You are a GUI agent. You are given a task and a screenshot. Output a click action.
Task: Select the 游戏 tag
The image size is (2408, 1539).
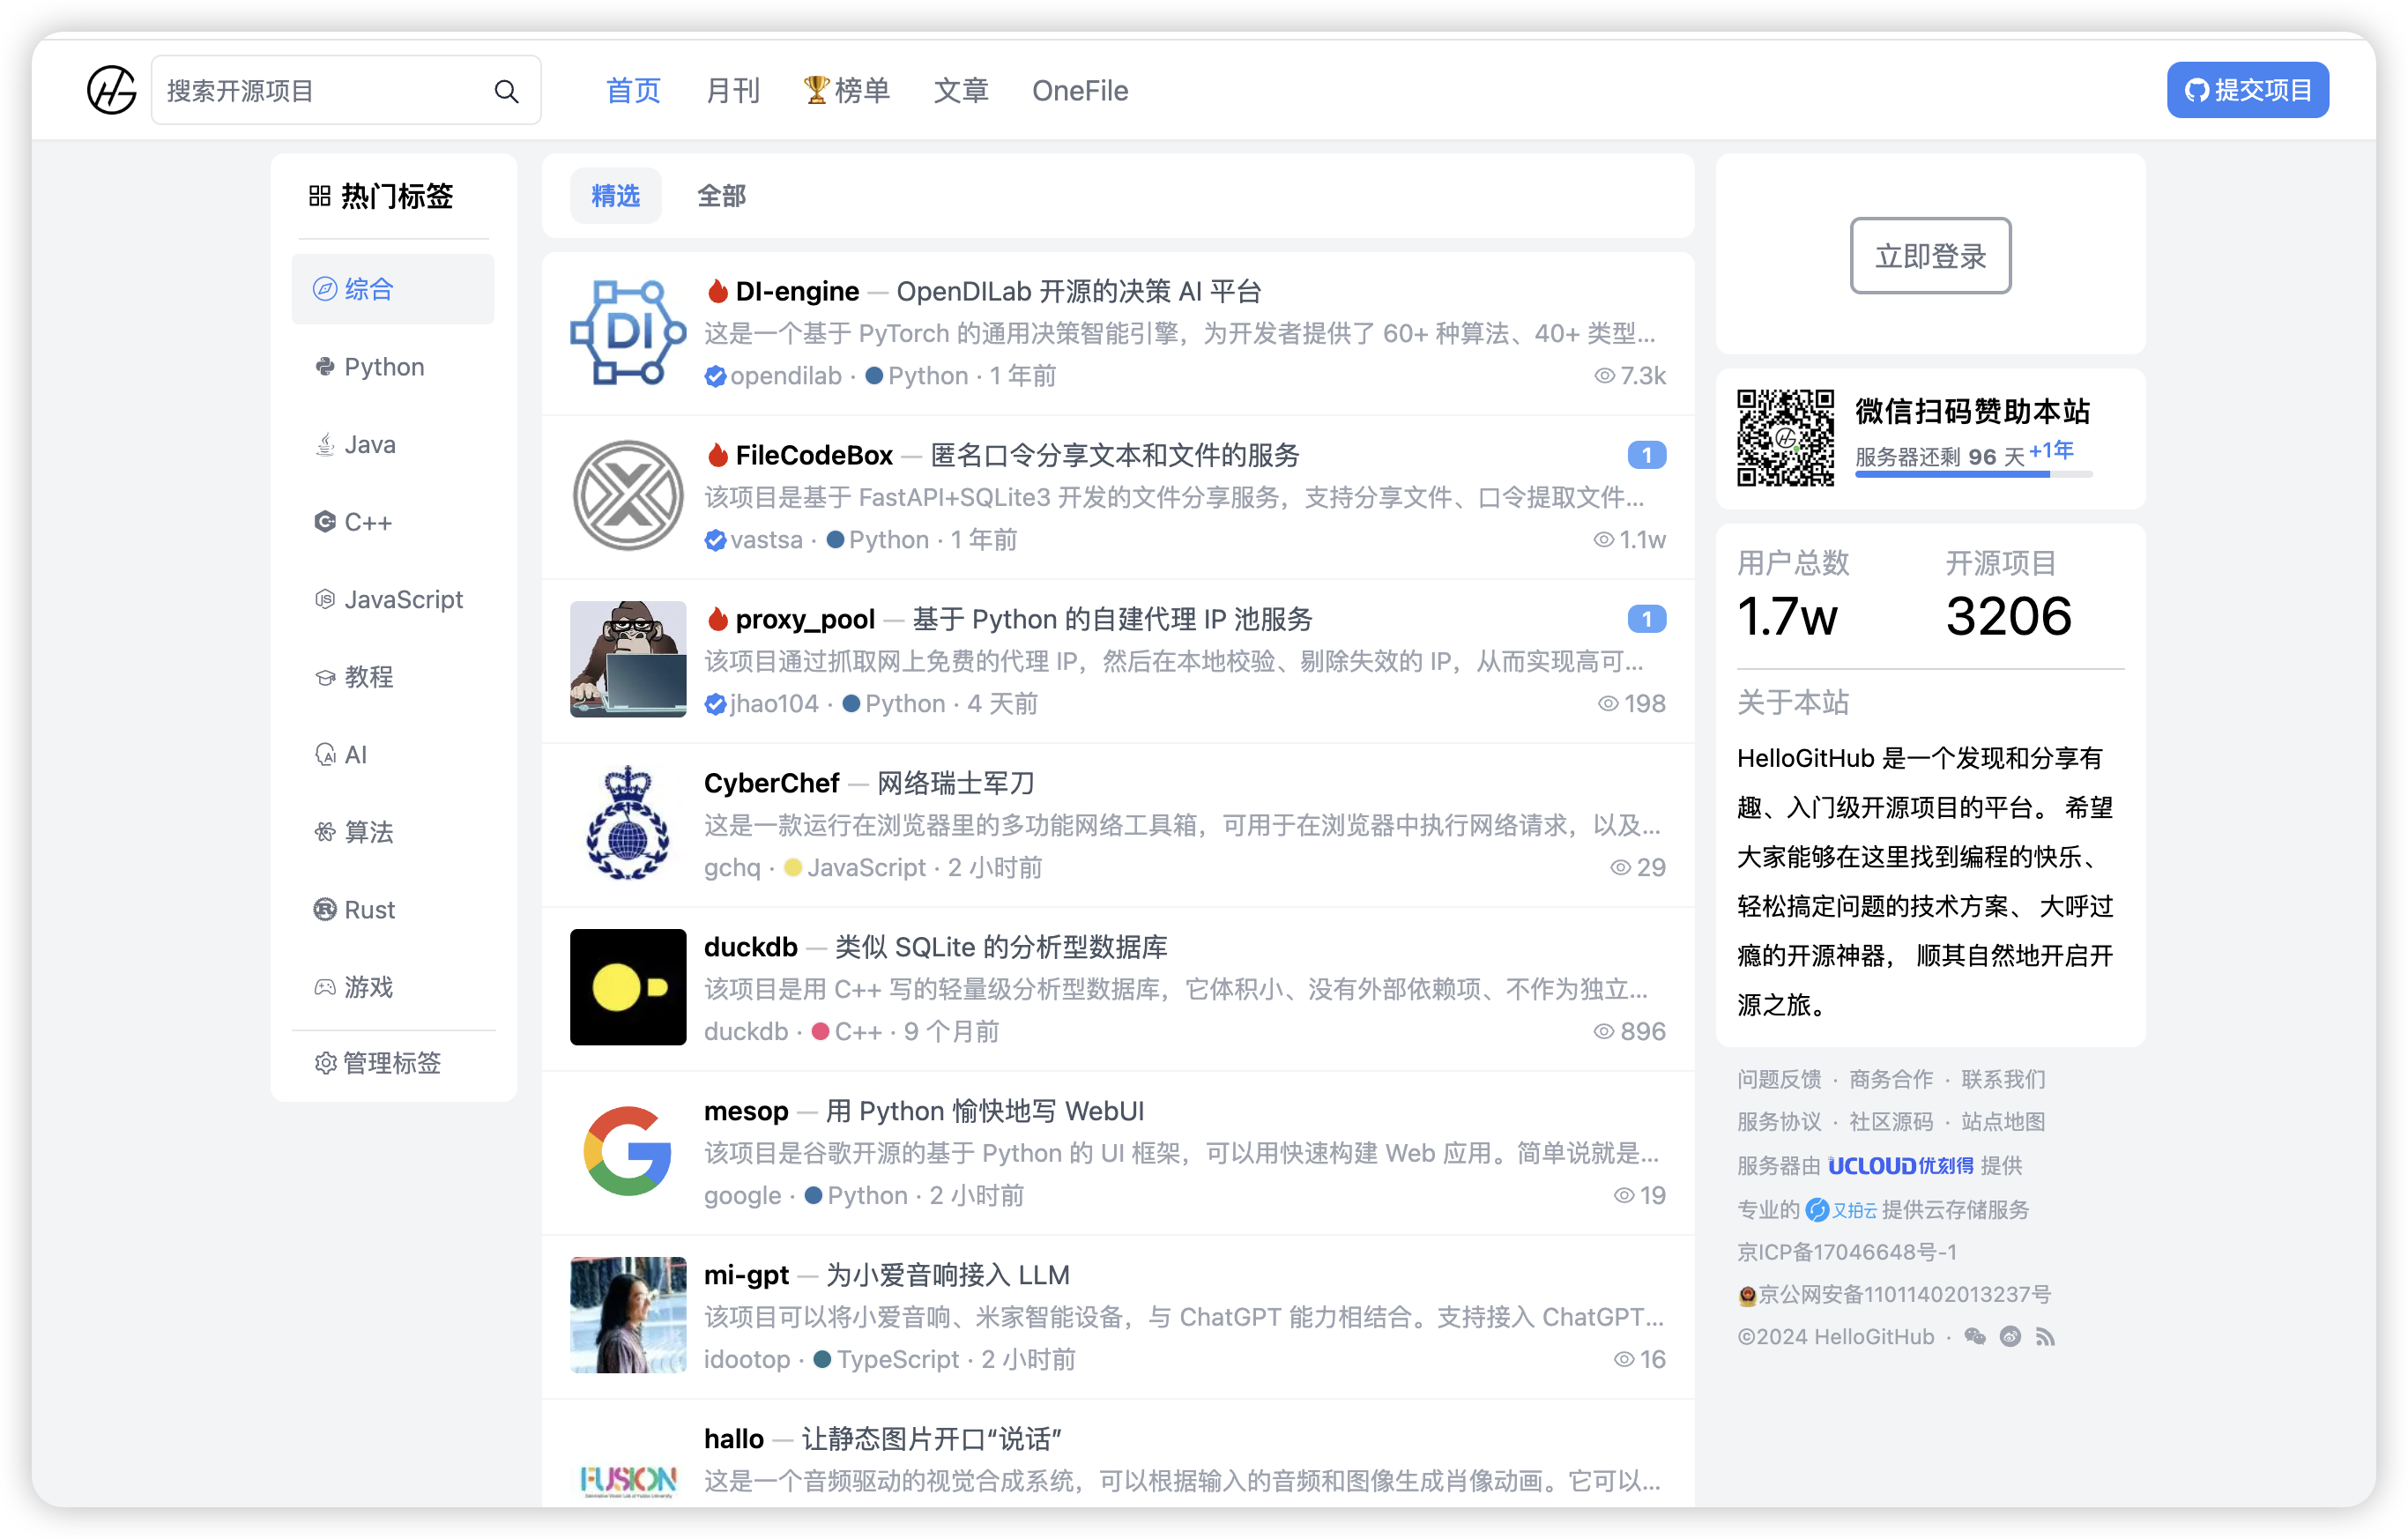(393, 987)
